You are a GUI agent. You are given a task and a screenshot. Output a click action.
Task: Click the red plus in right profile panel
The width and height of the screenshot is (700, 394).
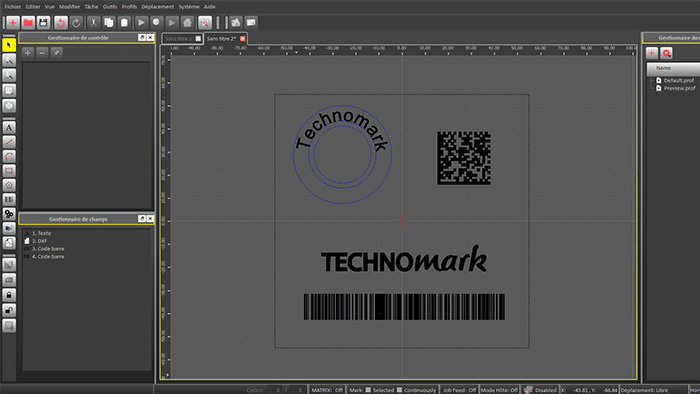[652, 53]
